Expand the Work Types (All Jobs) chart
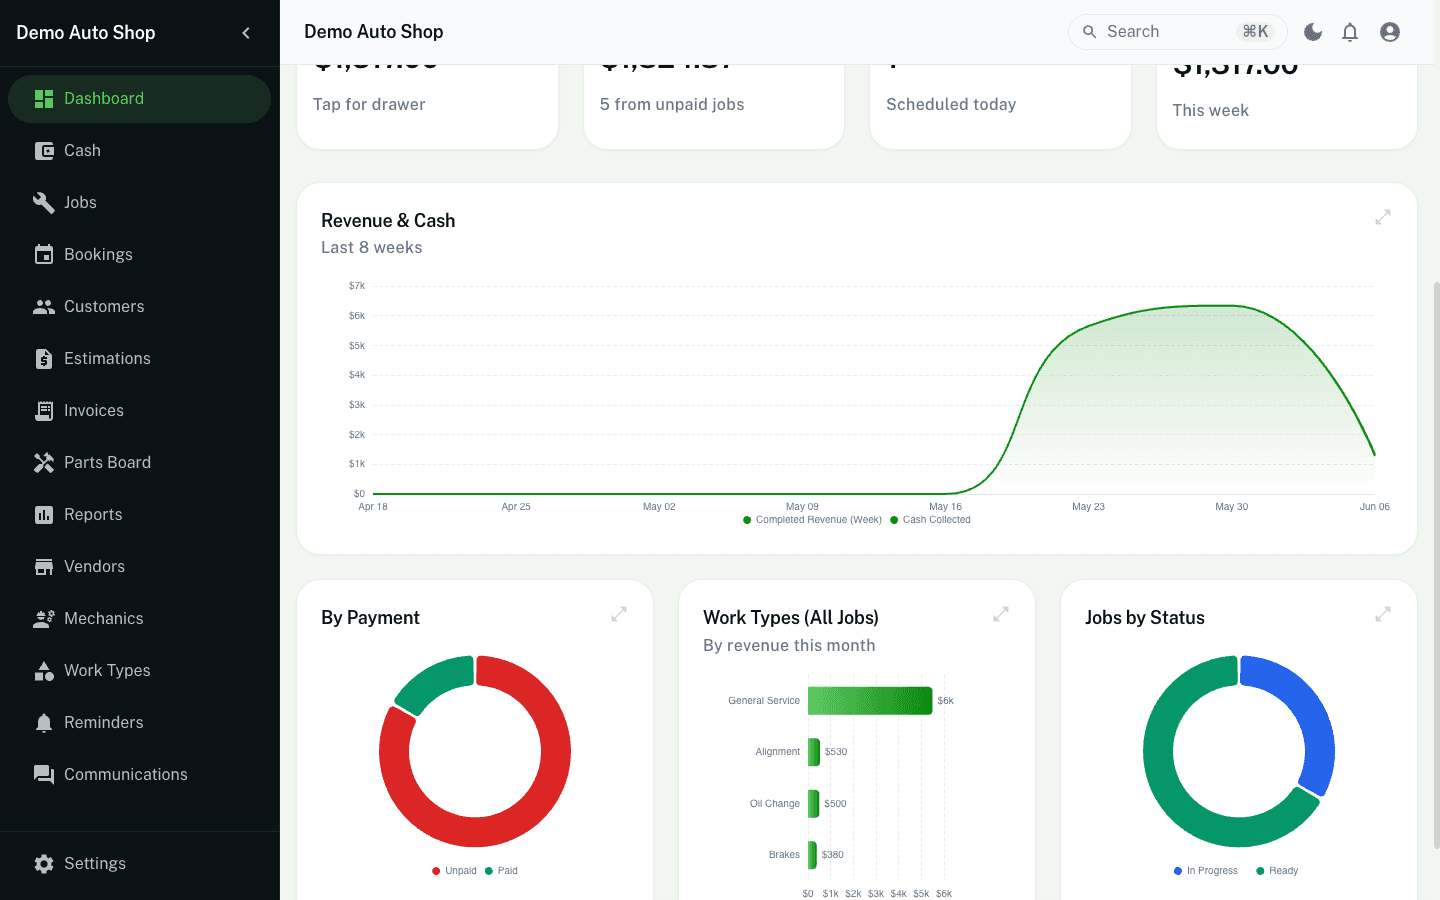The image size is (1440, 900). coord(1001,614)
